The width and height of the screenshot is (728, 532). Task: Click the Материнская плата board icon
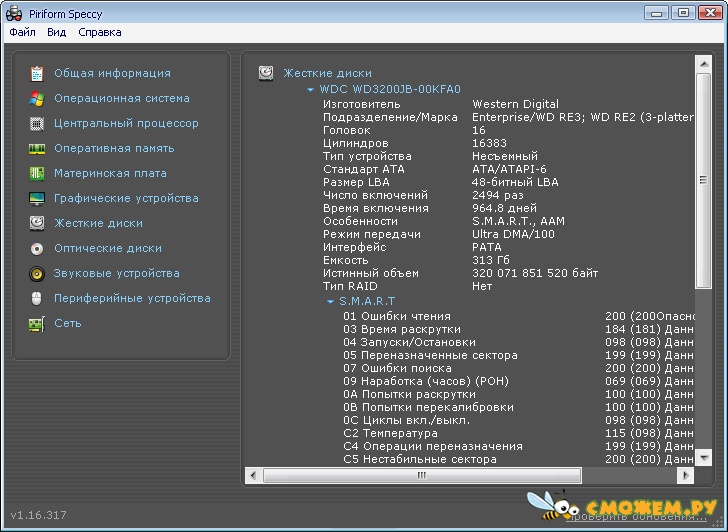37,174
